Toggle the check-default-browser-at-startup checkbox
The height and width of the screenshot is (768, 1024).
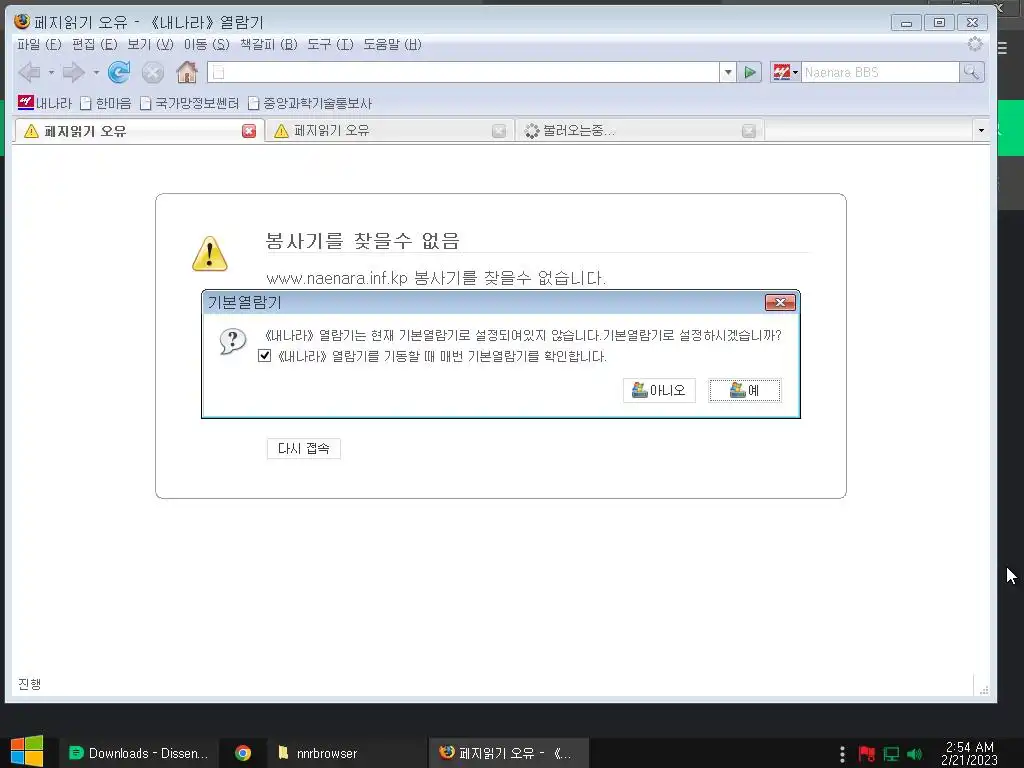264,356
